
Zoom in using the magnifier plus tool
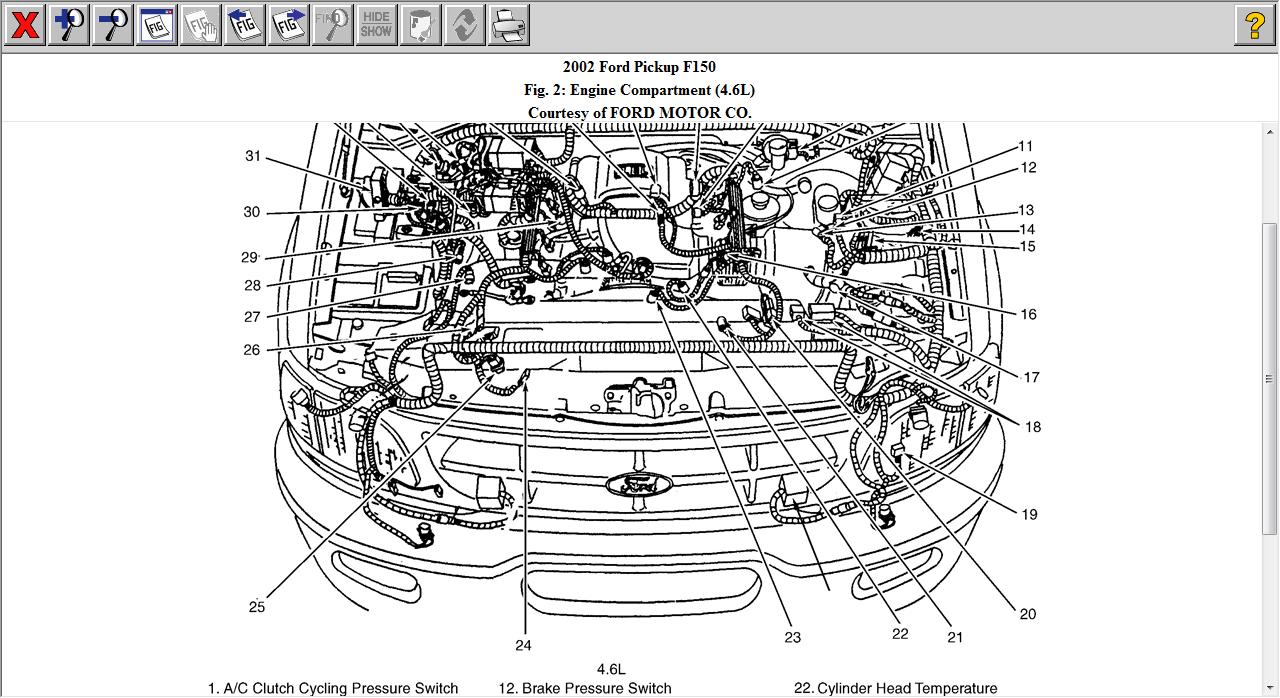(x=67, y=24)
